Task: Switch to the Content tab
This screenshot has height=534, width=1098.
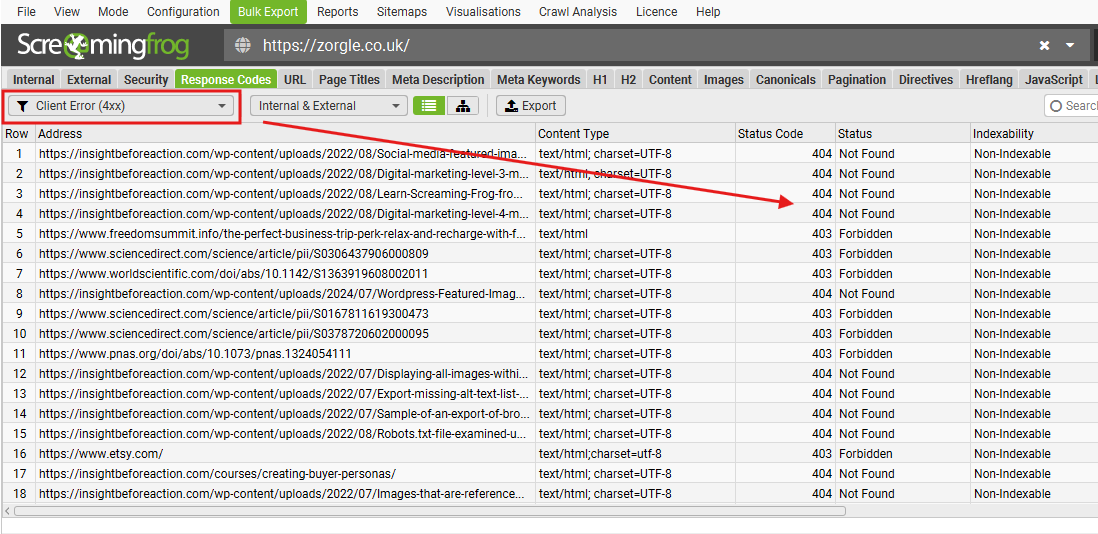Action: click(670, 79)
